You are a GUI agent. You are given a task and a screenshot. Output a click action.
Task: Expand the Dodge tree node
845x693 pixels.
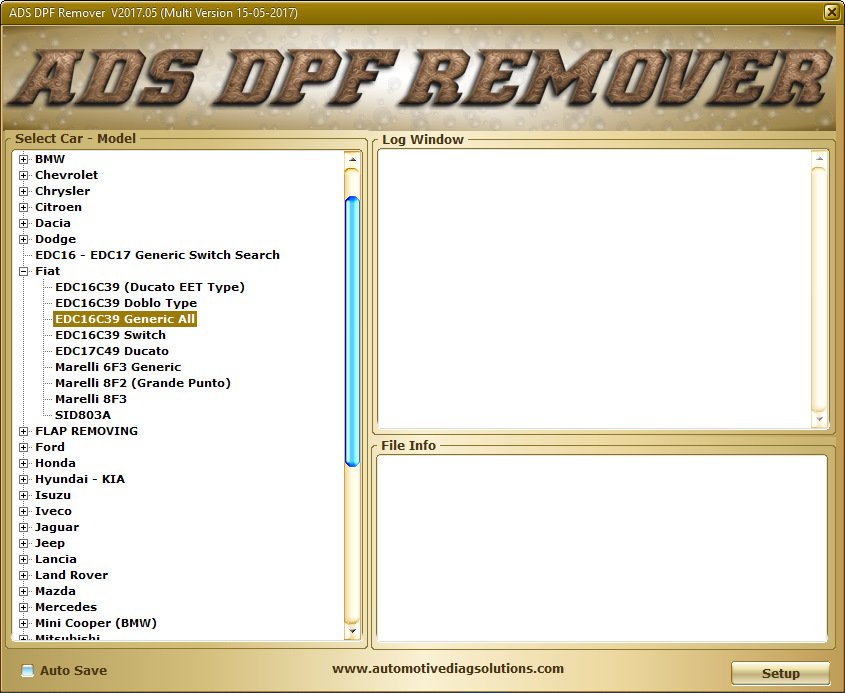23,239
